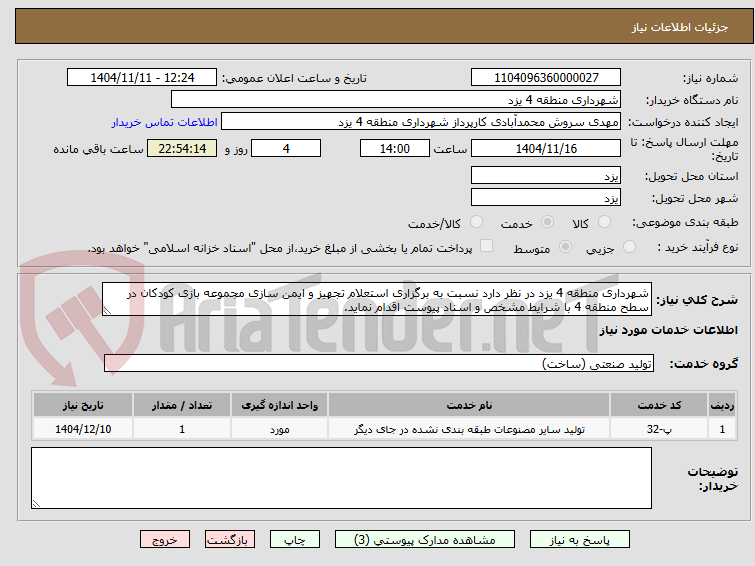The image size is (755, 566).
Task: Click the page title 'جزئیات اطلاعات نیاز'
Action: [x=679, y=27]
